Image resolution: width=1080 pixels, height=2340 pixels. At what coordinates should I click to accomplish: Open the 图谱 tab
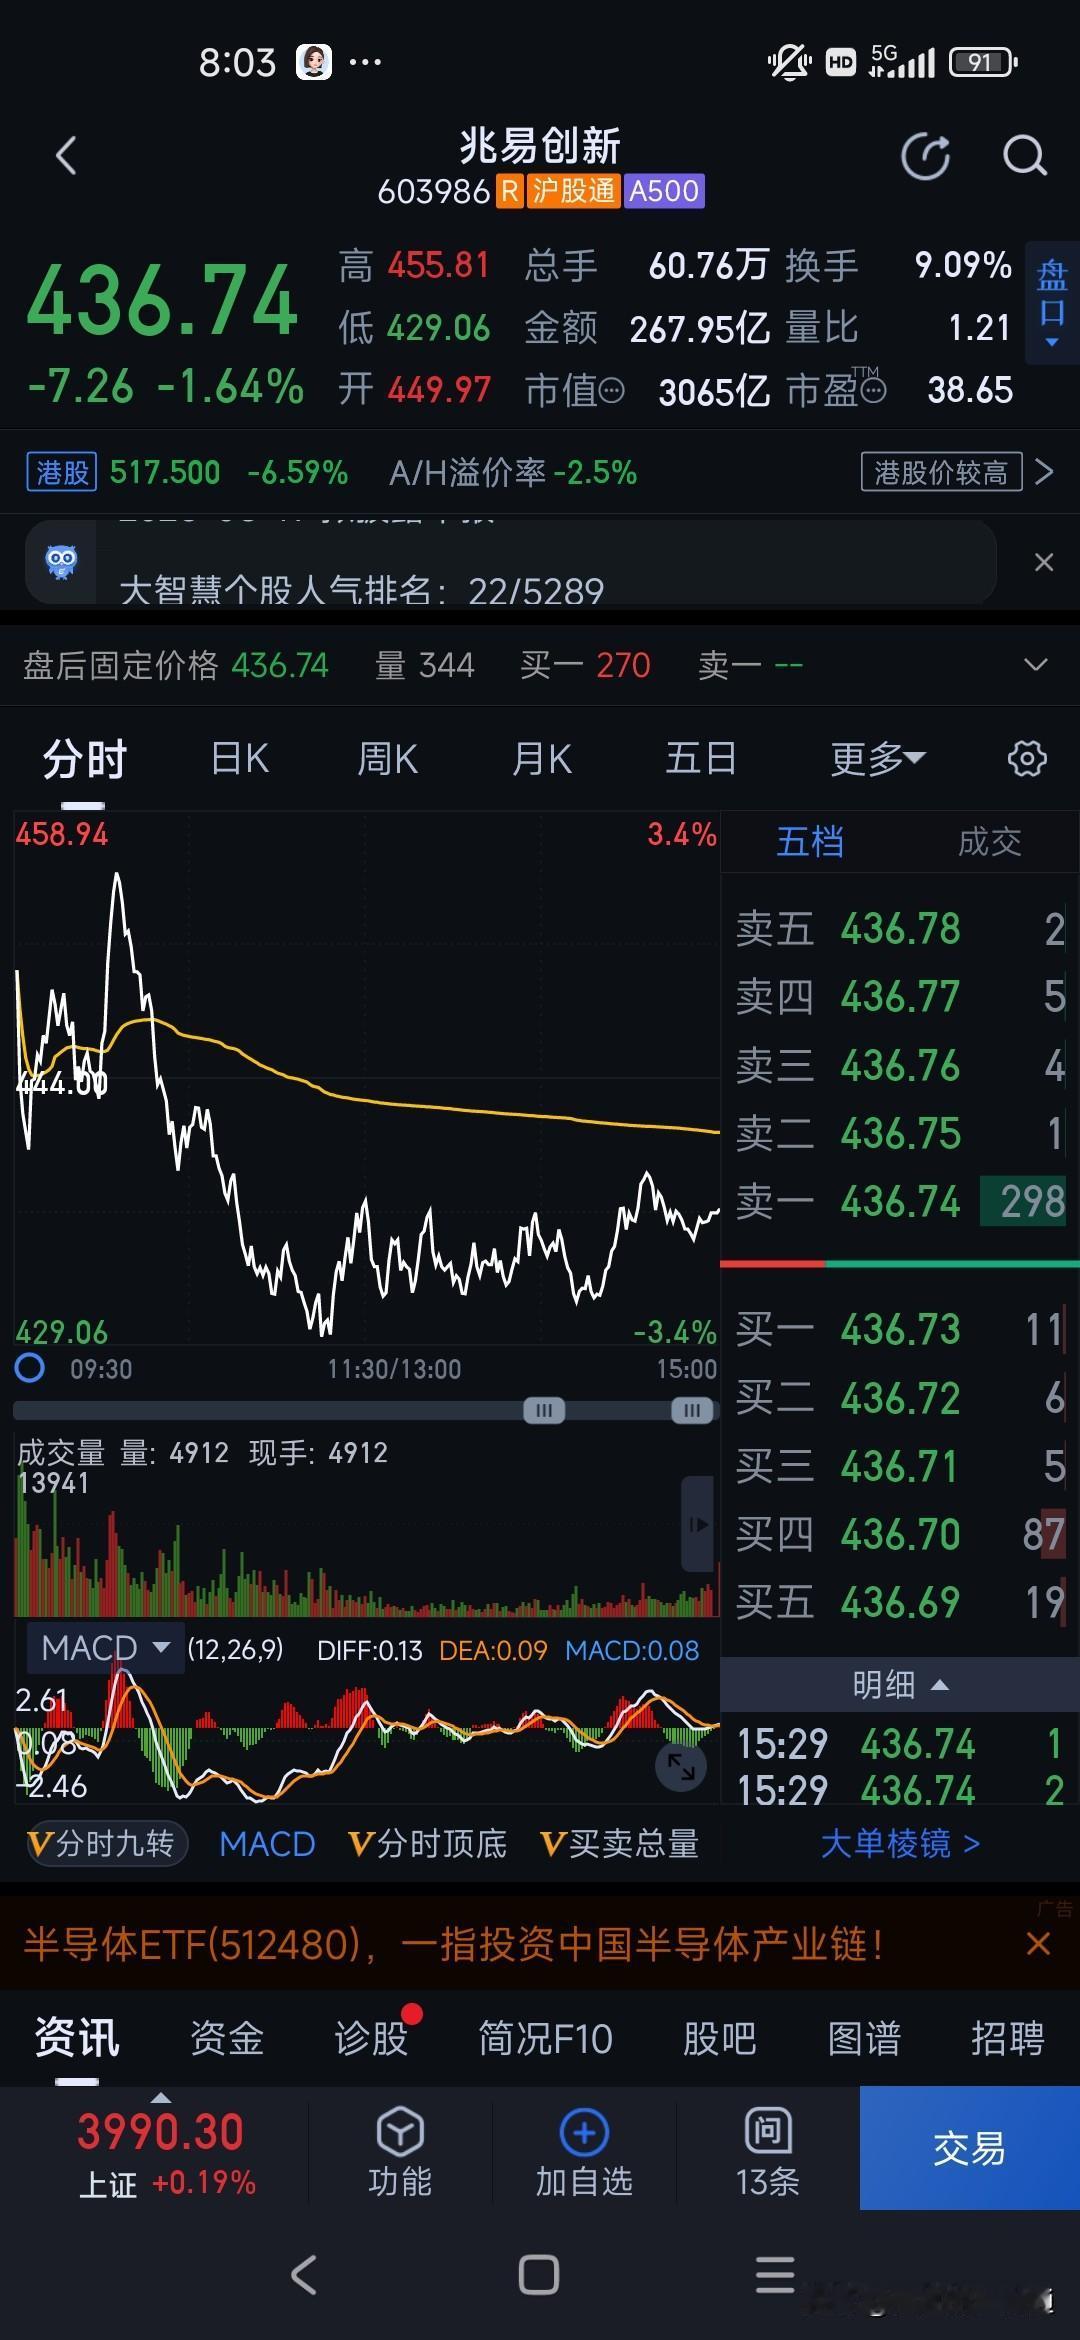click(x=864, y=2038)
